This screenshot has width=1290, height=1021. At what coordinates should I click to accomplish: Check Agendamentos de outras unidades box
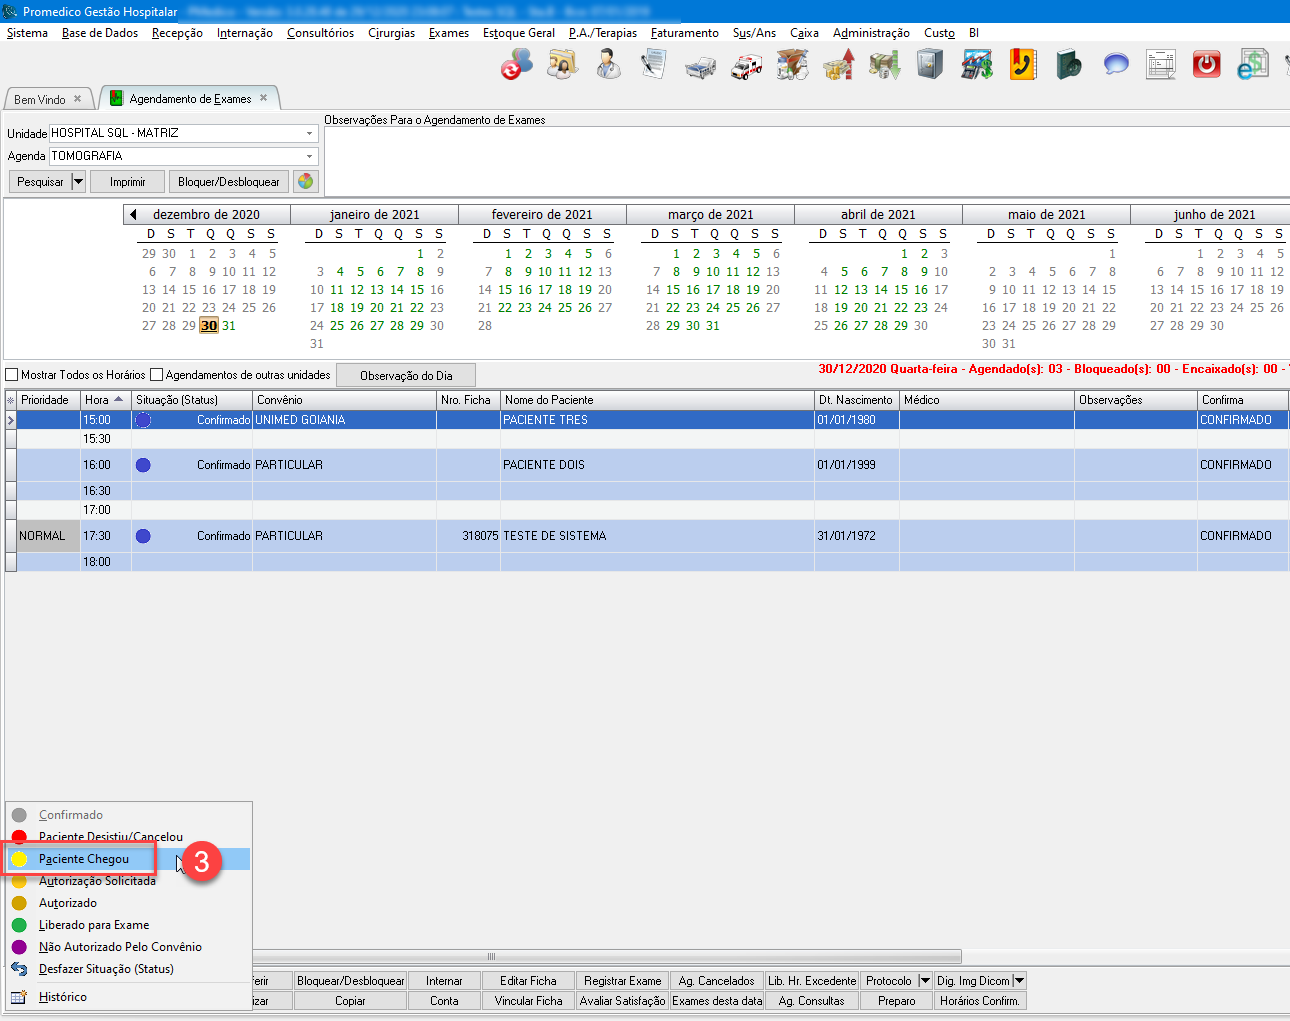tap(157, 375)
